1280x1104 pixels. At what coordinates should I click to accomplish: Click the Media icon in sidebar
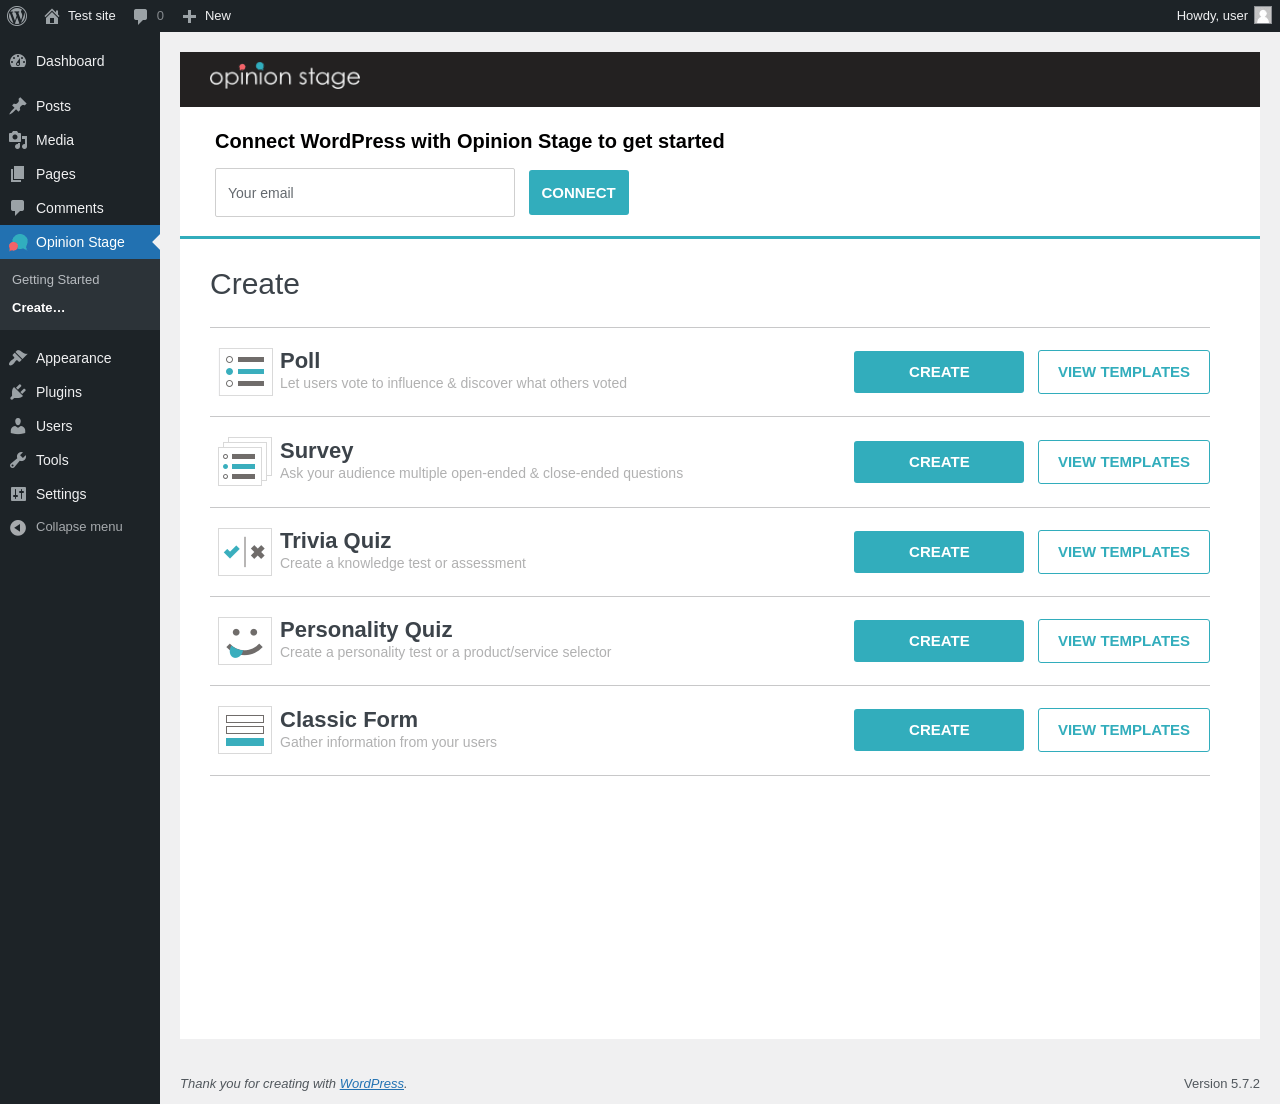[18, 140]
